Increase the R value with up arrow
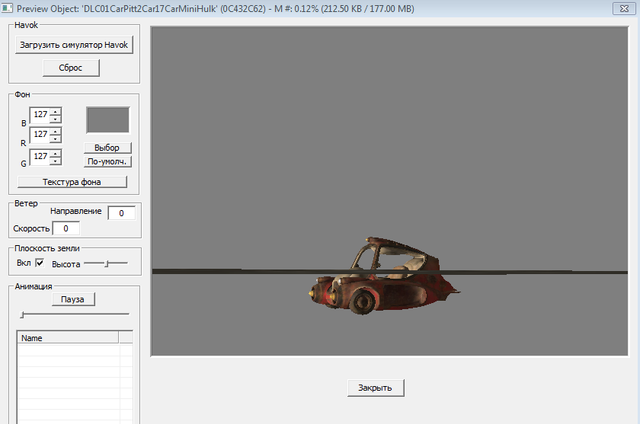Screen dimensions: 640x424 (x=56, y=131)
